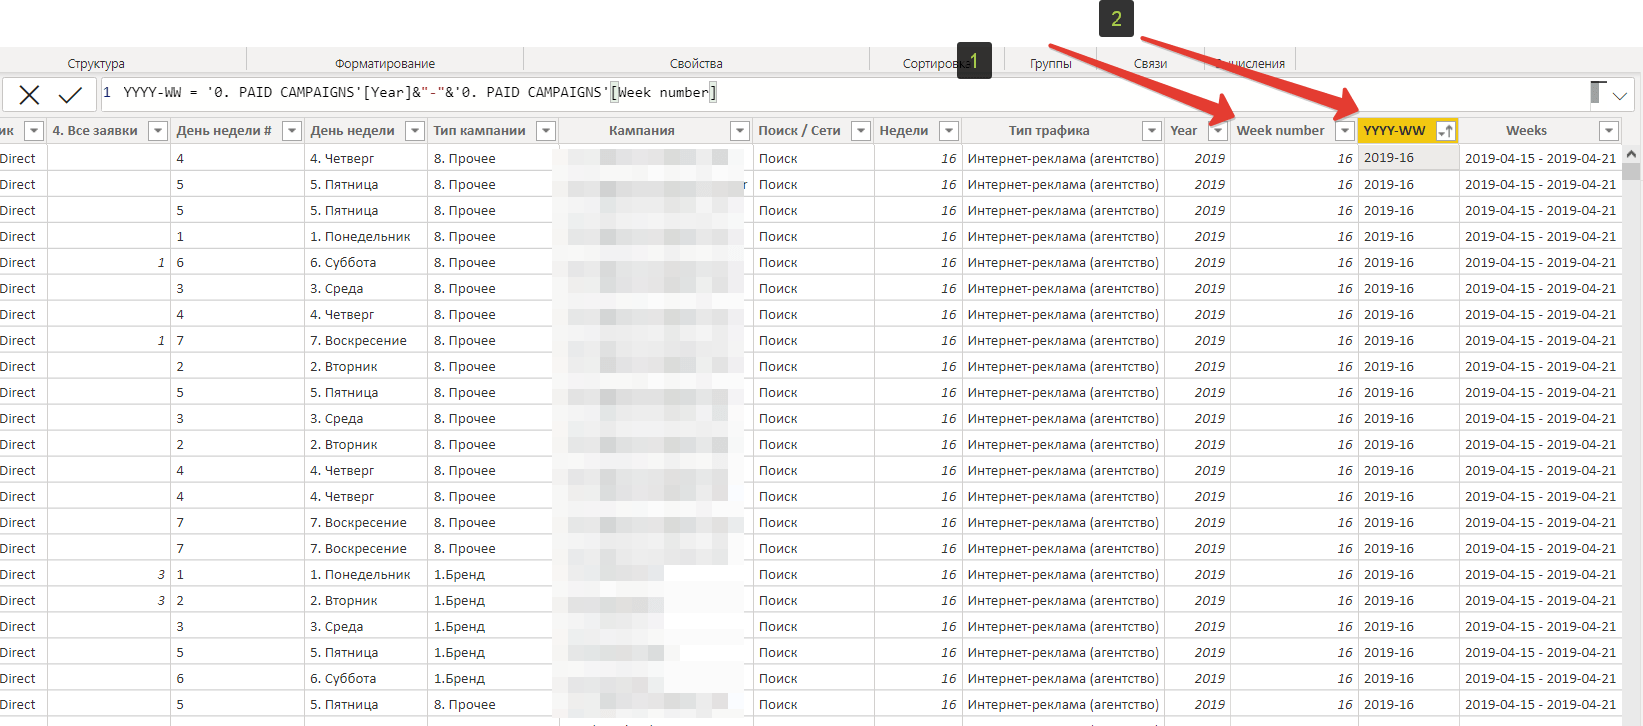
Task: Click the 'Группы' ribbon group label
Action: (1051, 64)
